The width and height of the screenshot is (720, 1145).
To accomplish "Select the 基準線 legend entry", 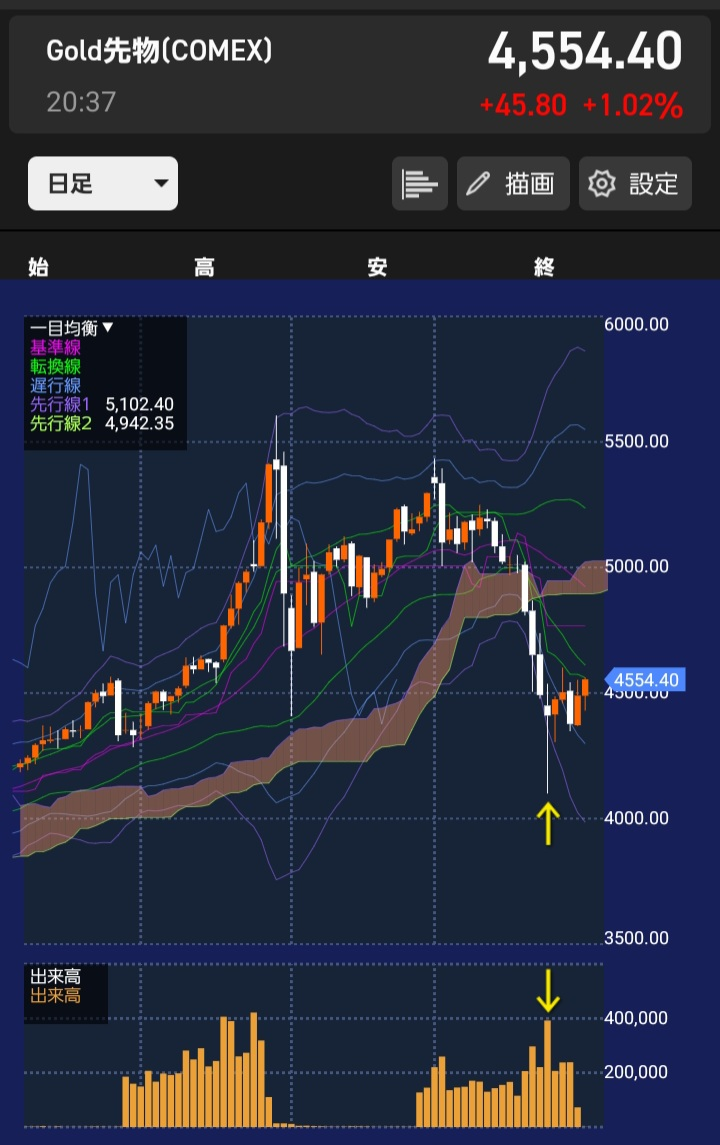I will (x=56, y=347).
